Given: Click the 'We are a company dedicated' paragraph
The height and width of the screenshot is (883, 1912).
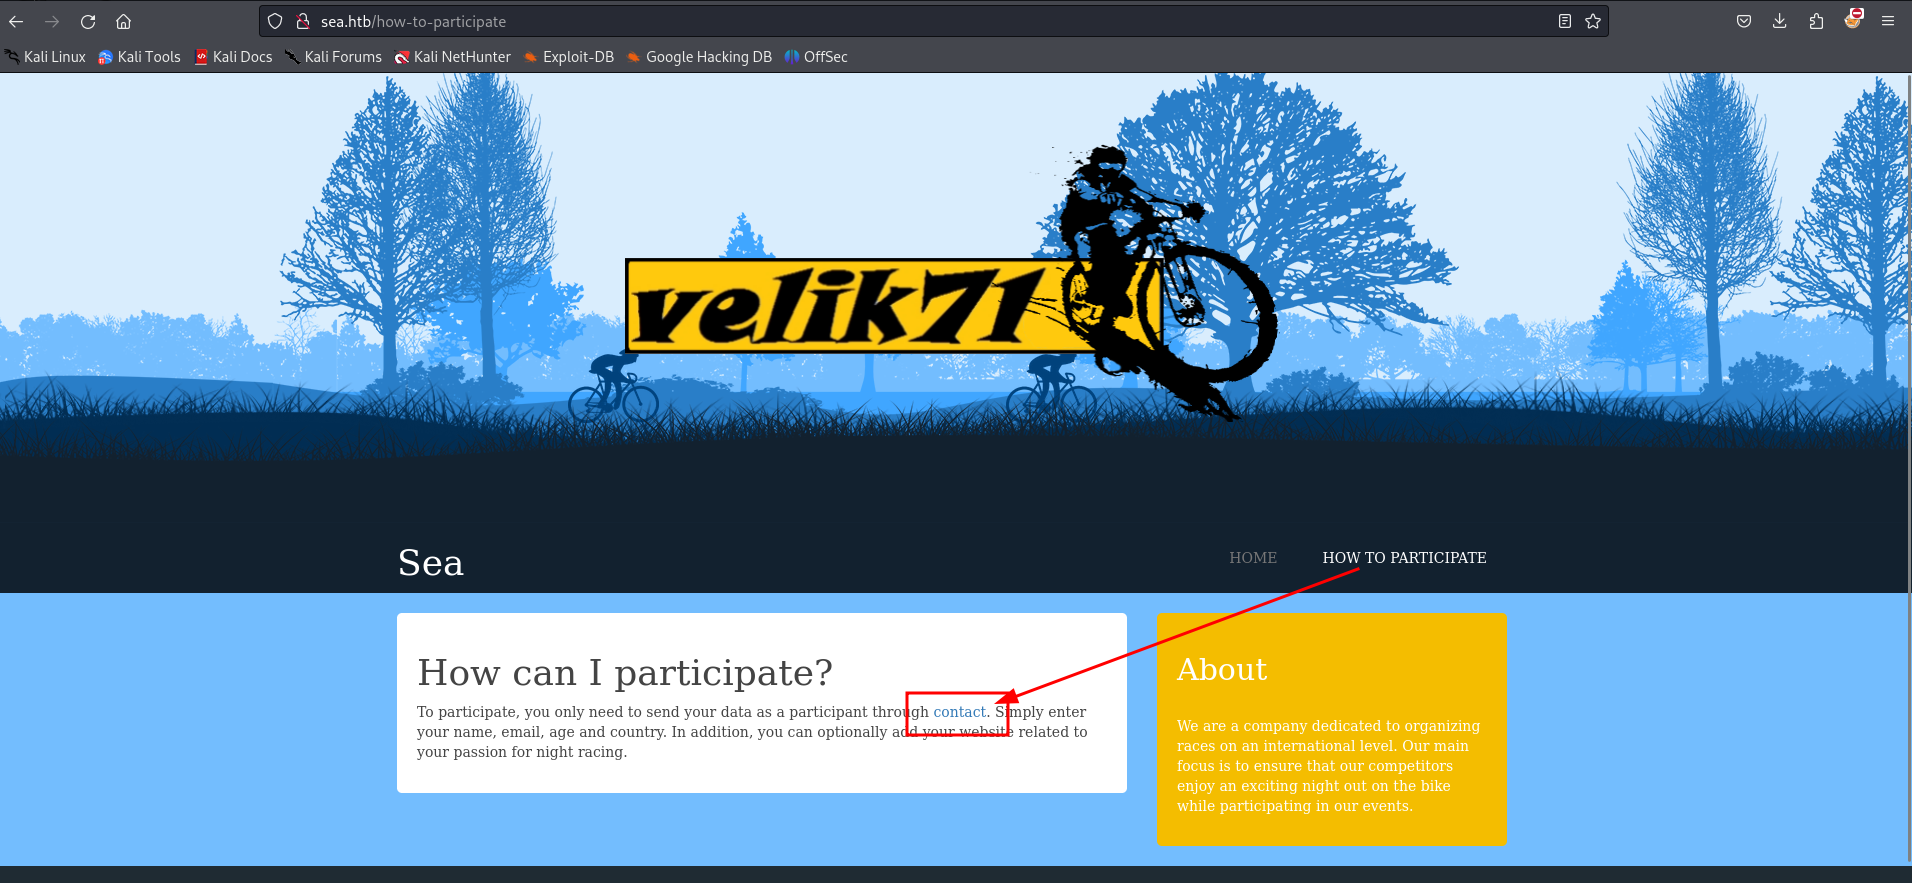Looking at the screenshot, I should pos(1329,766).
